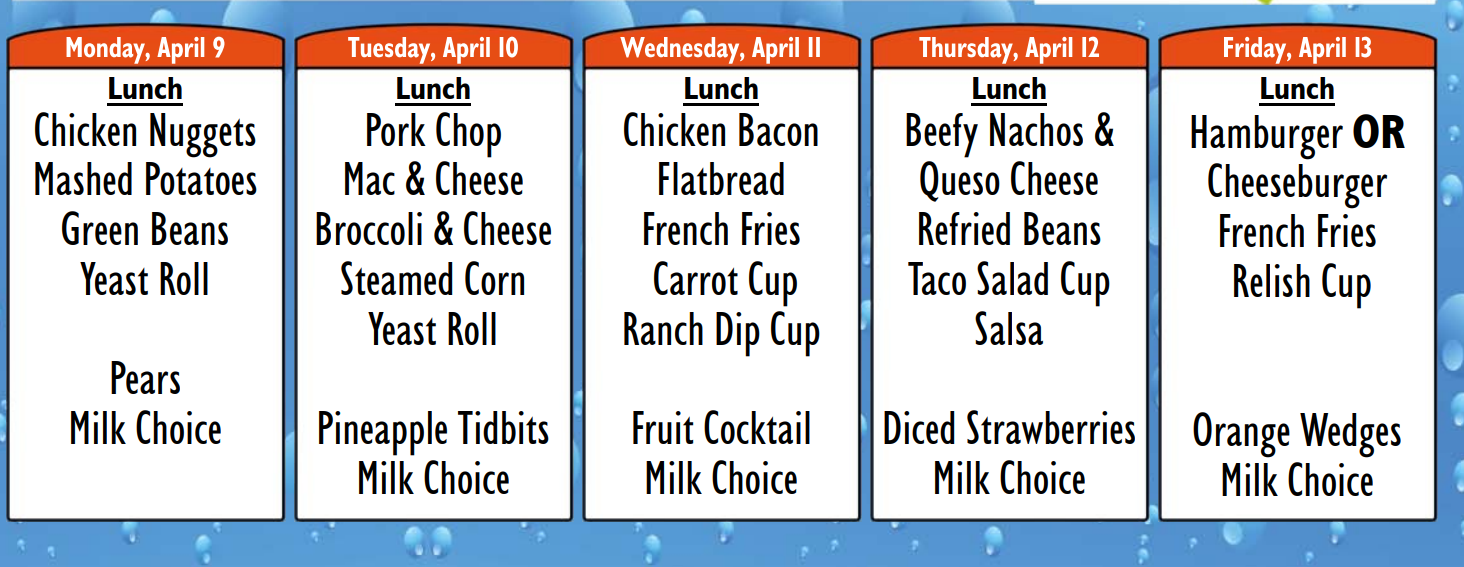Choose the Thursday, April 12 header
1464x567 pixels.
[1009, 48]
